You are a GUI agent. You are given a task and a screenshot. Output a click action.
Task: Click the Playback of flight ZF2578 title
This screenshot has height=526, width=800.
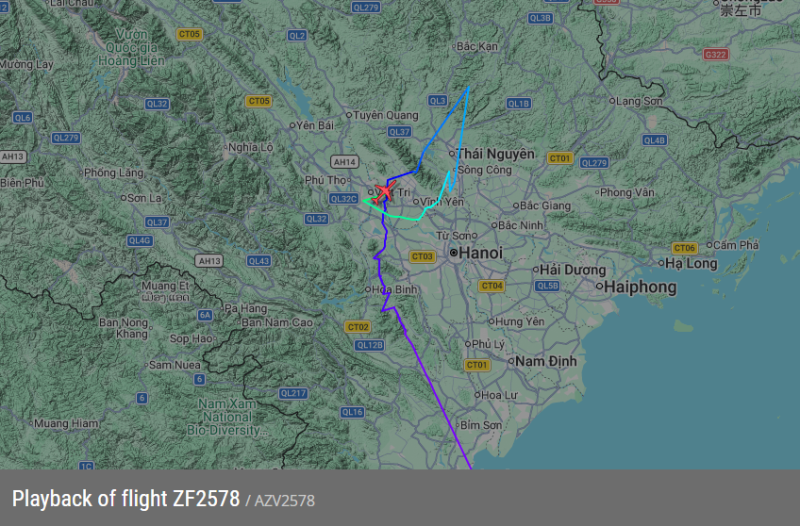(x=126, y=498)
